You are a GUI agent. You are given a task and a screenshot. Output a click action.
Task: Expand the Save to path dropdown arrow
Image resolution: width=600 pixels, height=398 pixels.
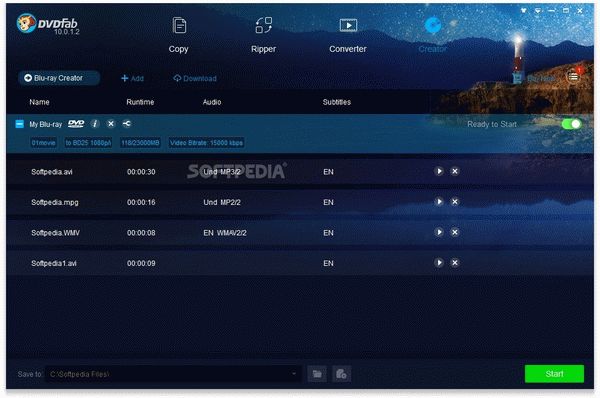(x=294, y=374)
